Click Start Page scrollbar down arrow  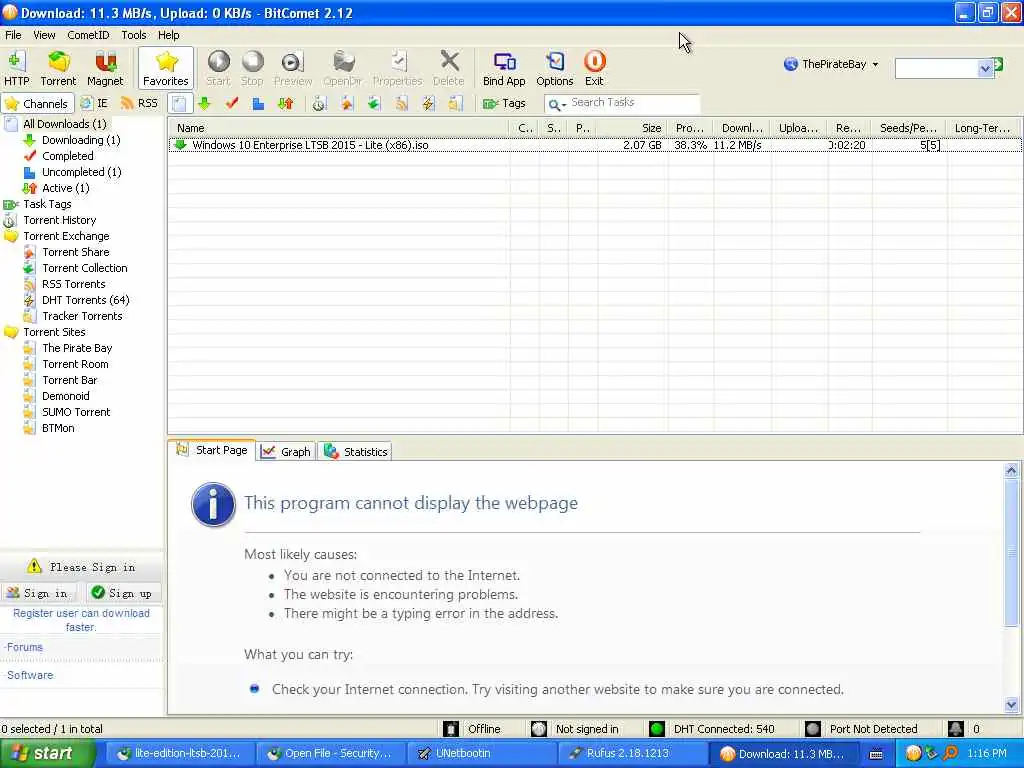[1011, 705]
